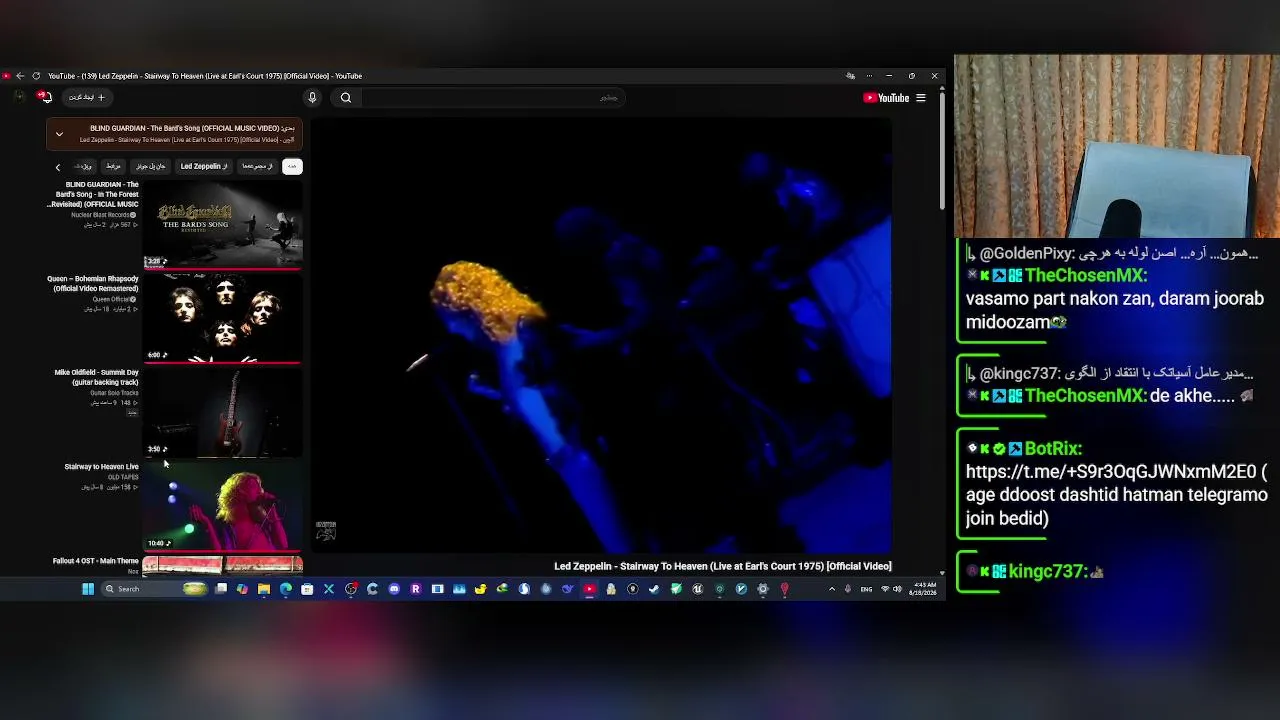
Task: Visit the OLD TAPES channel
Action: pyautogui.click(x=123, y=477)
